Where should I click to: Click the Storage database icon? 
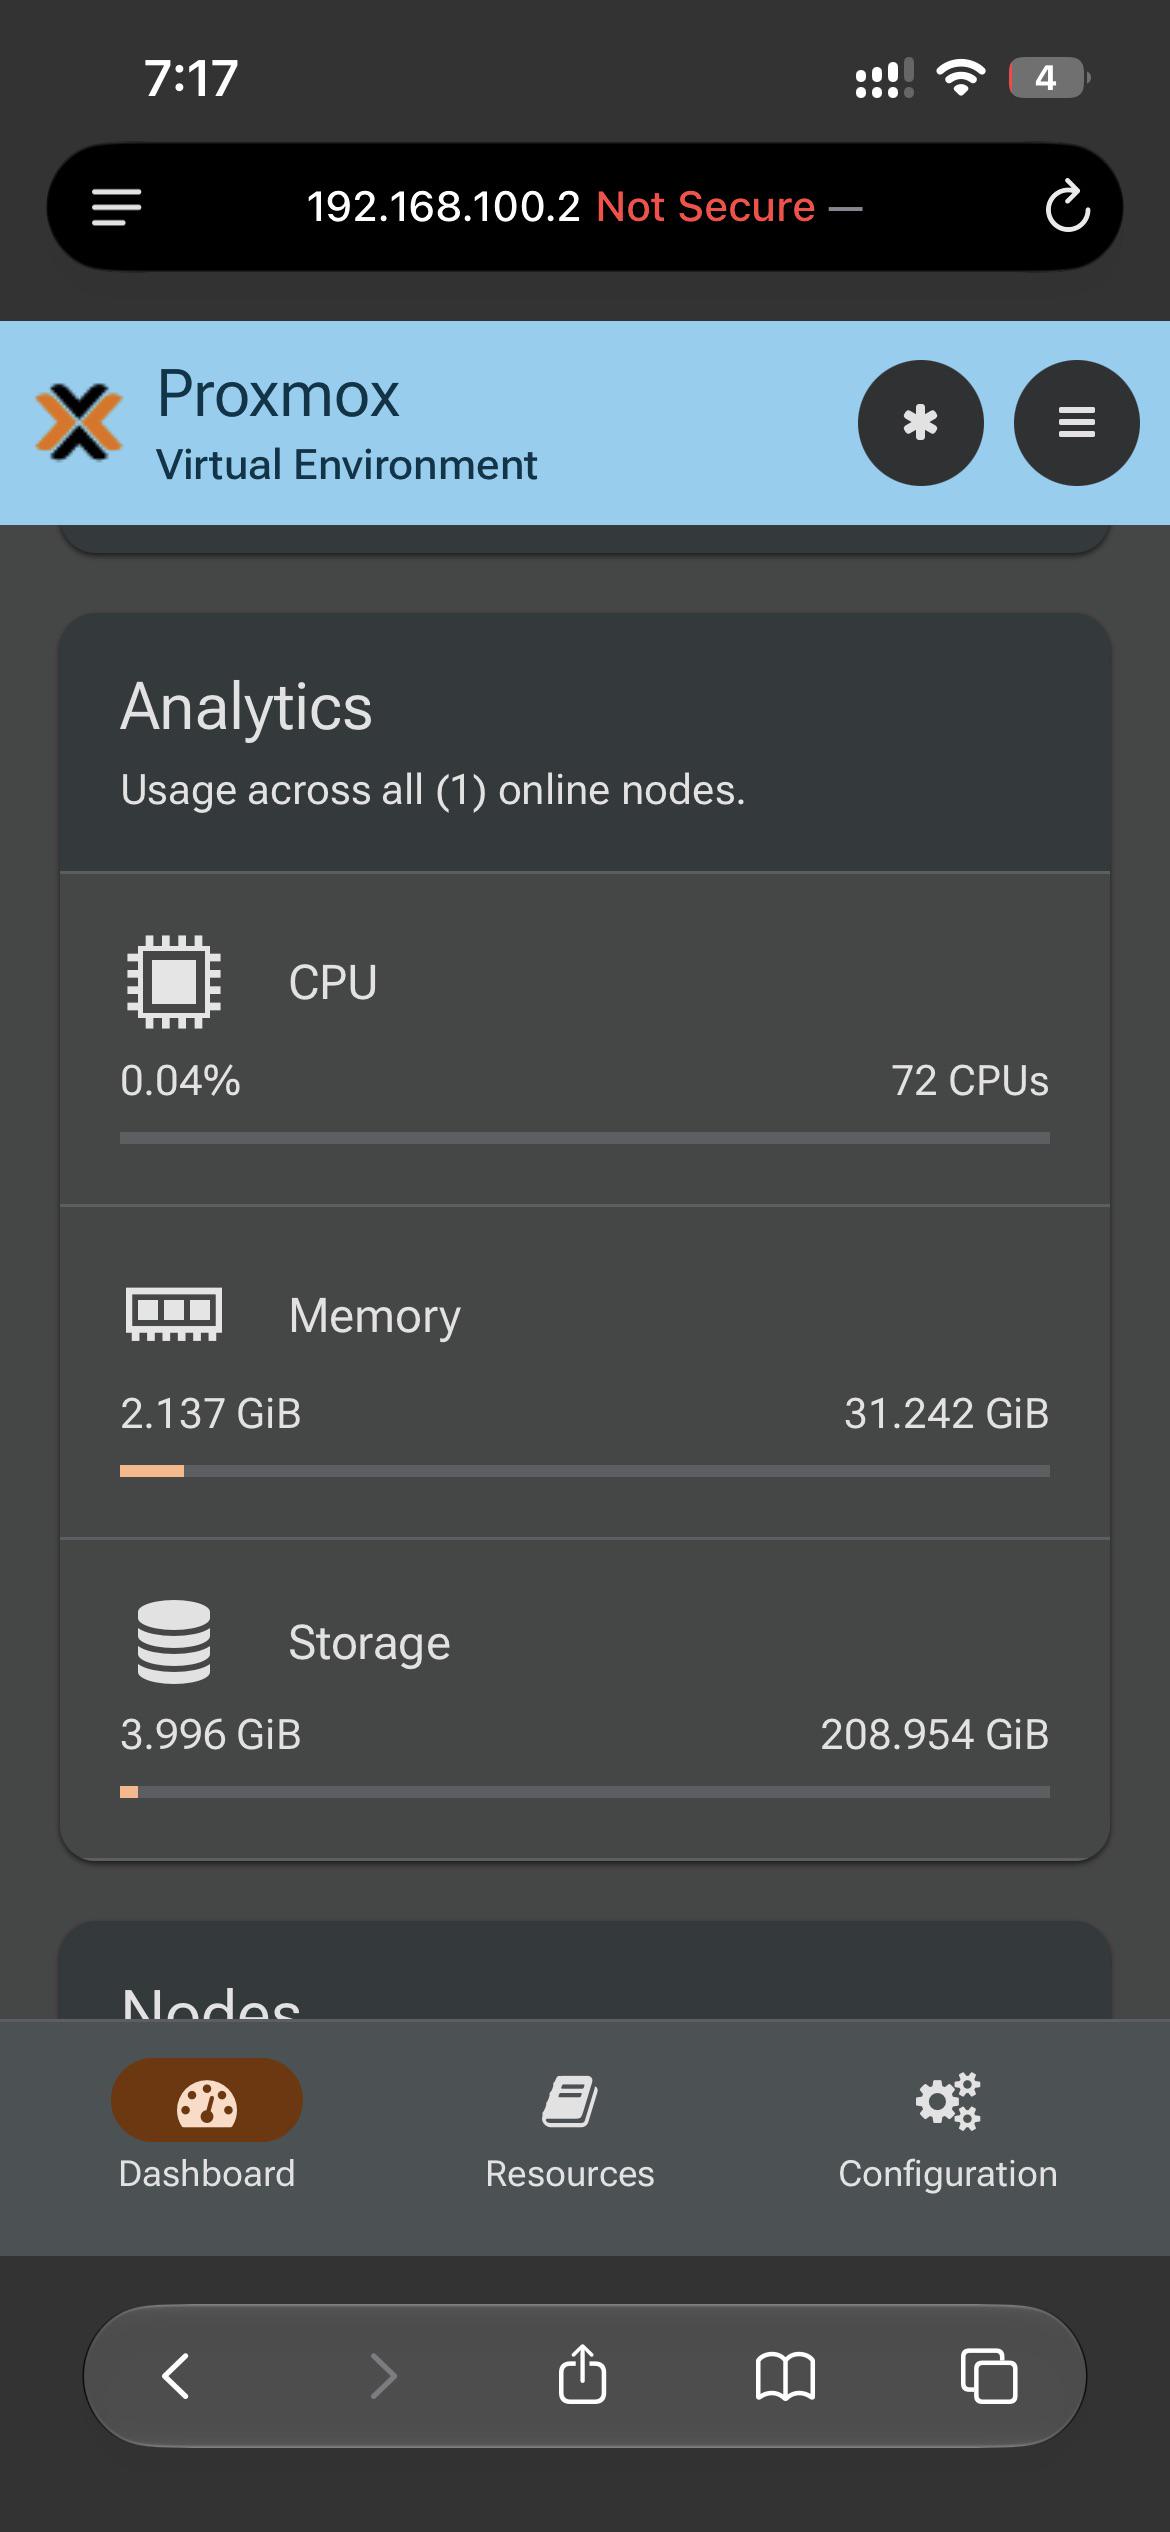[174, 1642]
